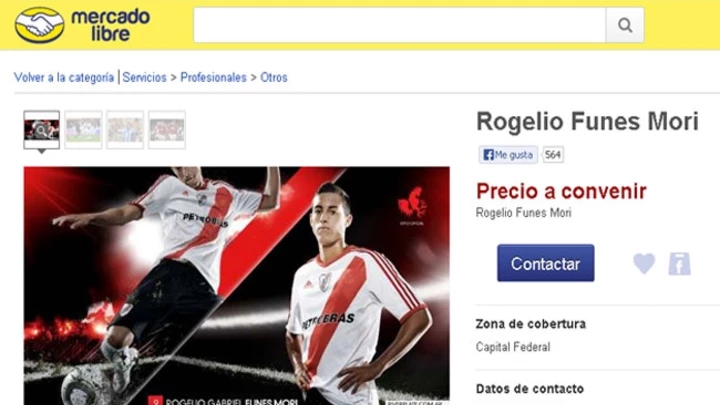The image size is (720, 405).
Task: Click inside the search input field
Action: pos(399,25)
